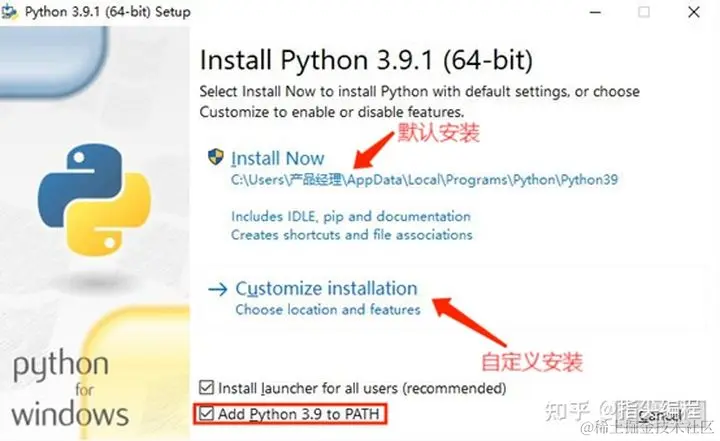Close the Python 3.9.1 Setup window
Screen dimensions: 720x441
[x=694, y=12]
